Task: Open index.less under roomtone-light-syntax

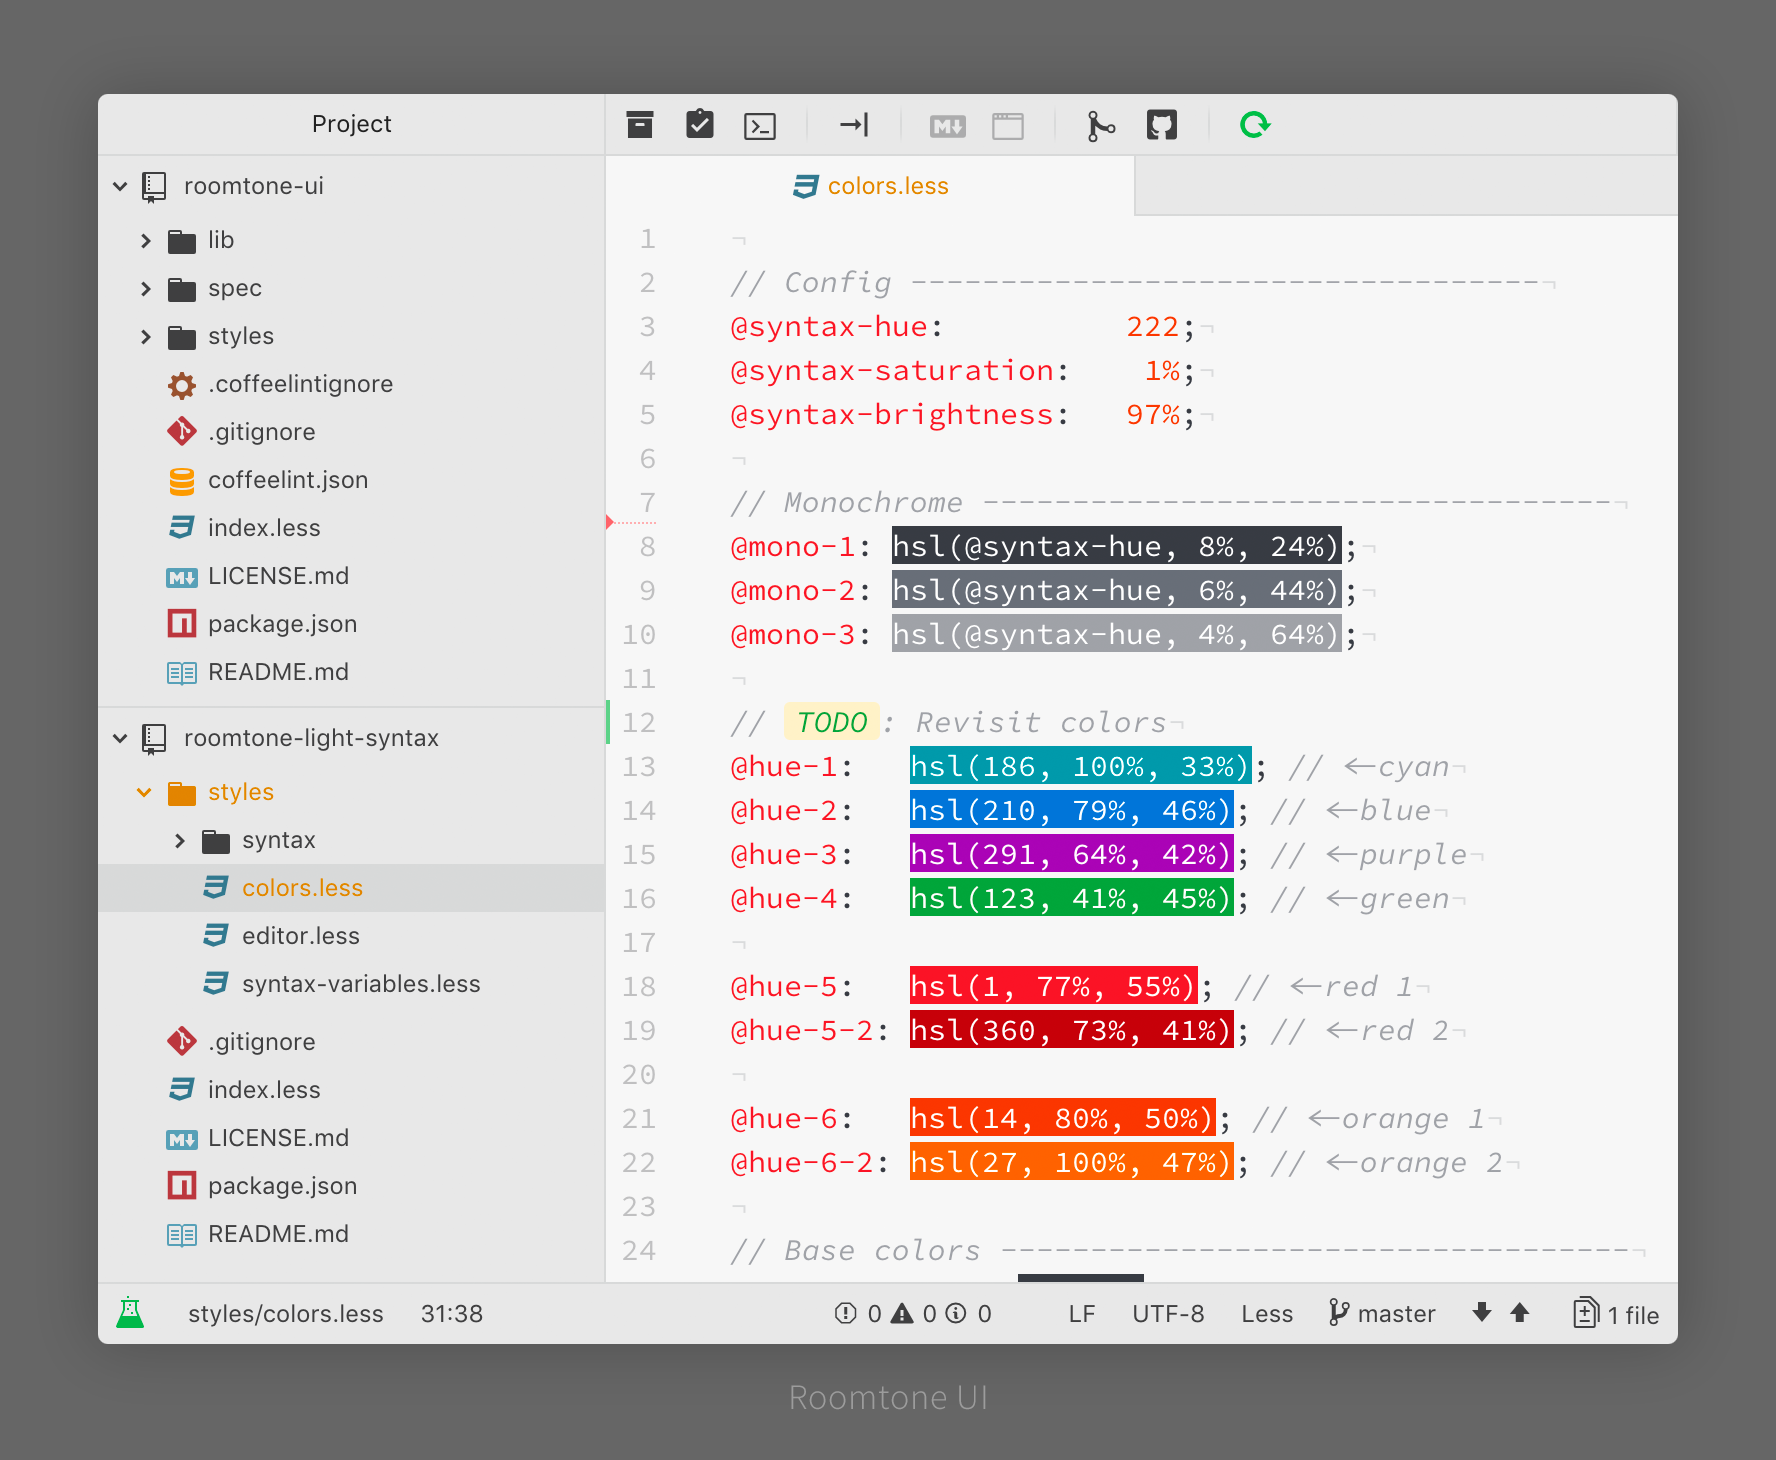Action: click(351, 1090)
